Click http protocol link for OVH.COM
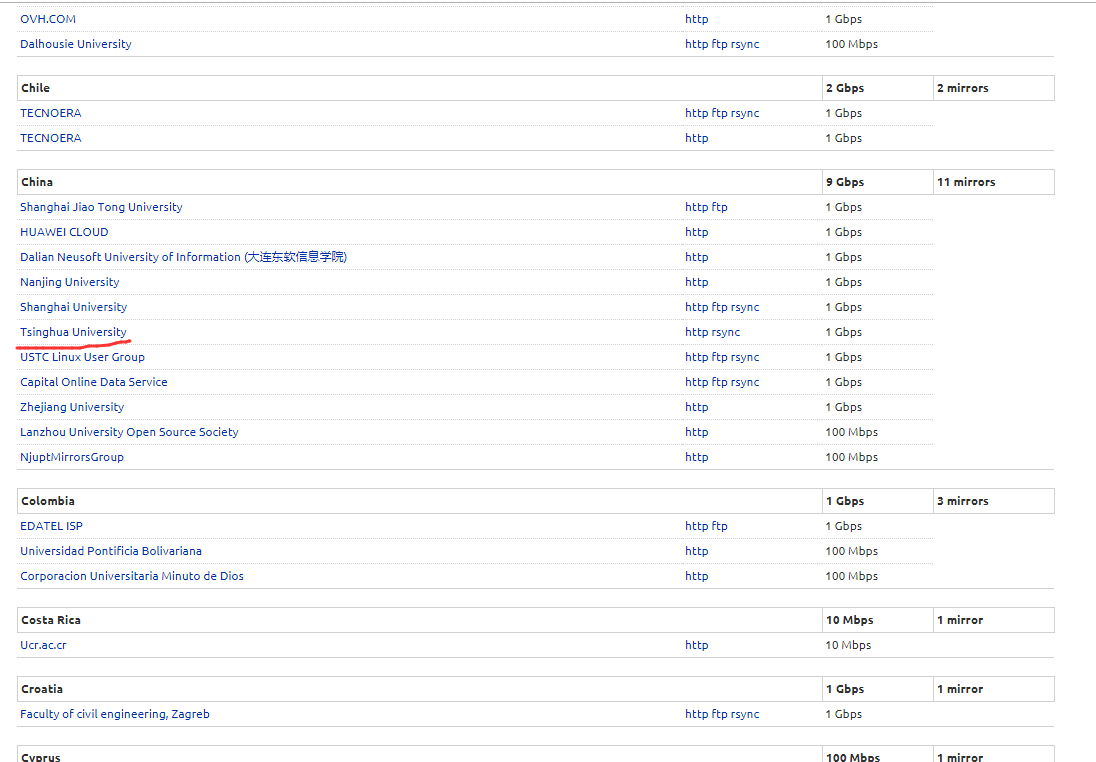The height and width of the screenshot is (762, 1096). pyautogui.click(x=696, y=19)
